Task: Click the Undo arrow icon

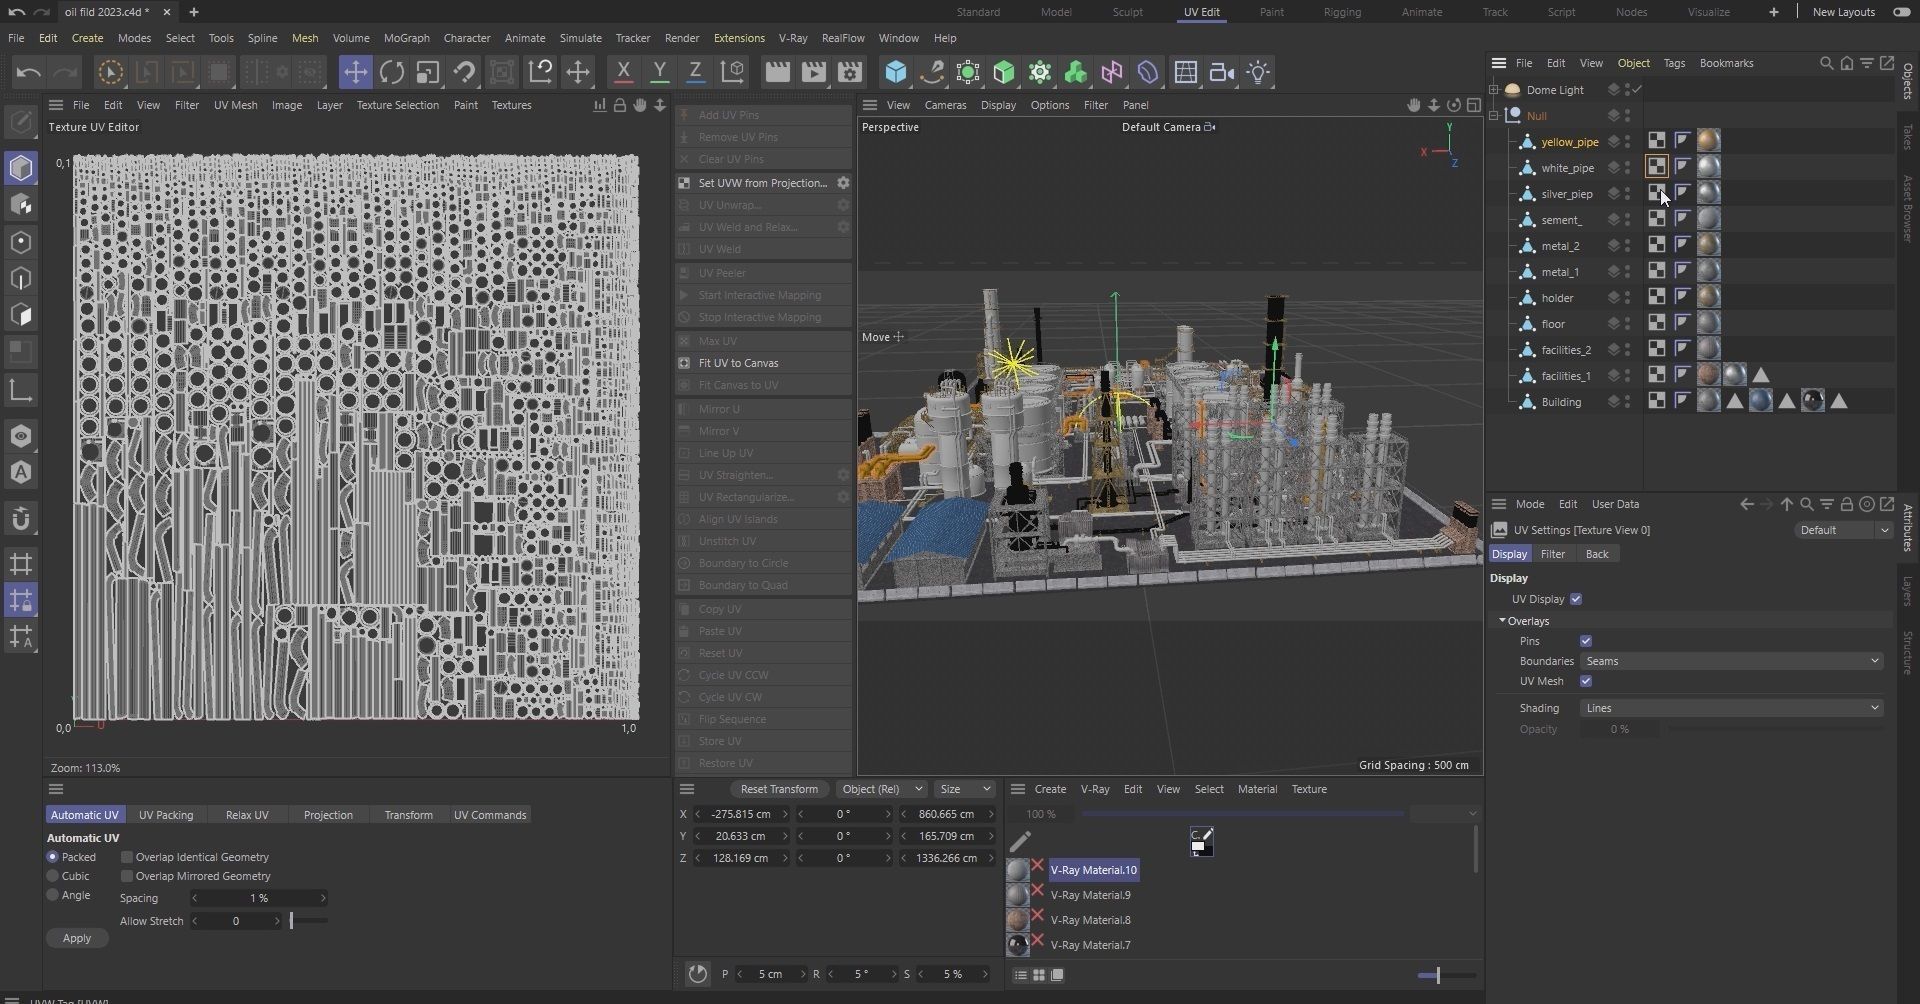Action: click(29, 72)
